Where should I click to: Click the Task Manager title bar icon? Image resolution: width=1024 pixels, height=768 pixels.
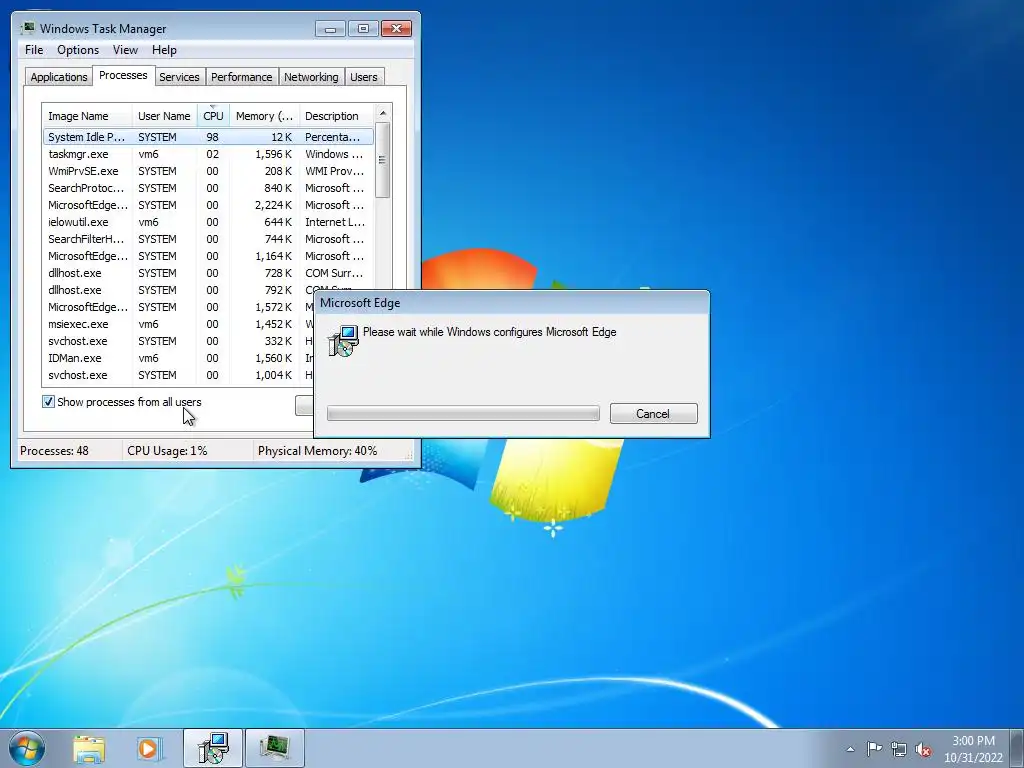(x=27, y=28)
